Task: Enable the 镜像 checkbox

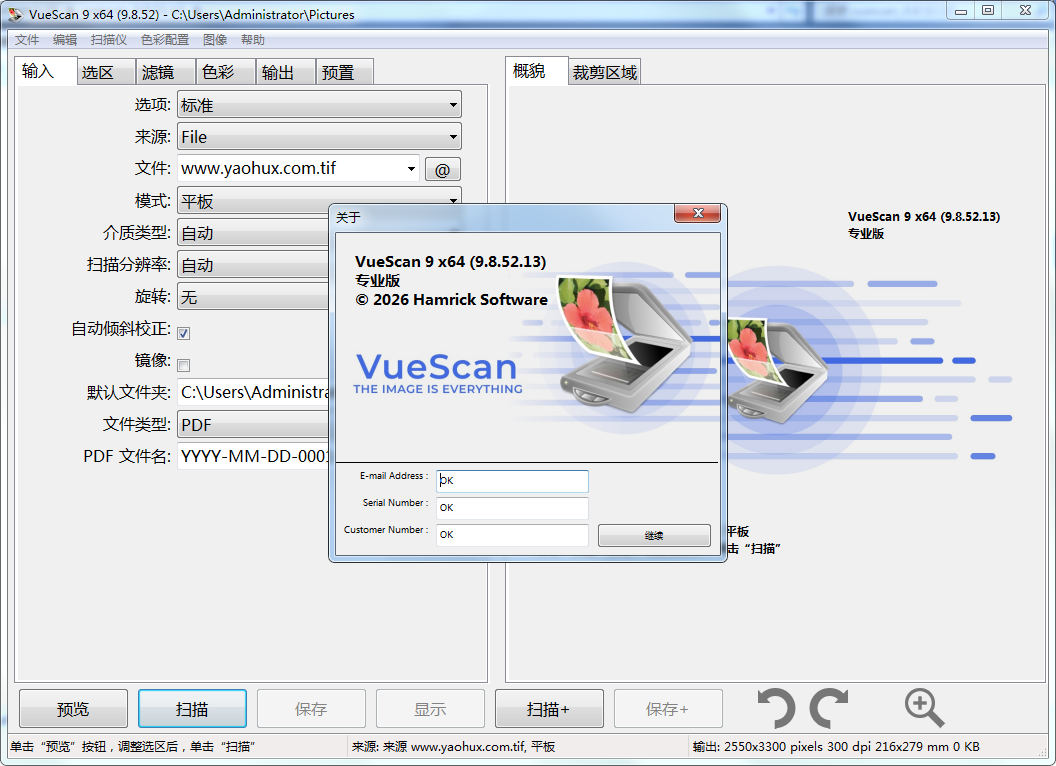Action: point(183,364)
